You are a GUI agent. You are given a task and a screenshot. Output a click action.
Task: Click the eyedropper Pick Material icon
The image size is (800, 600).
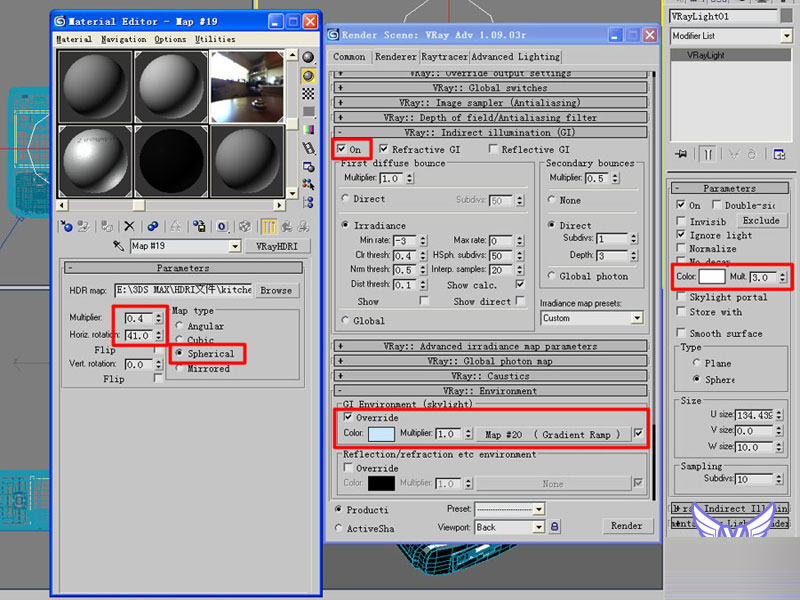118,246
